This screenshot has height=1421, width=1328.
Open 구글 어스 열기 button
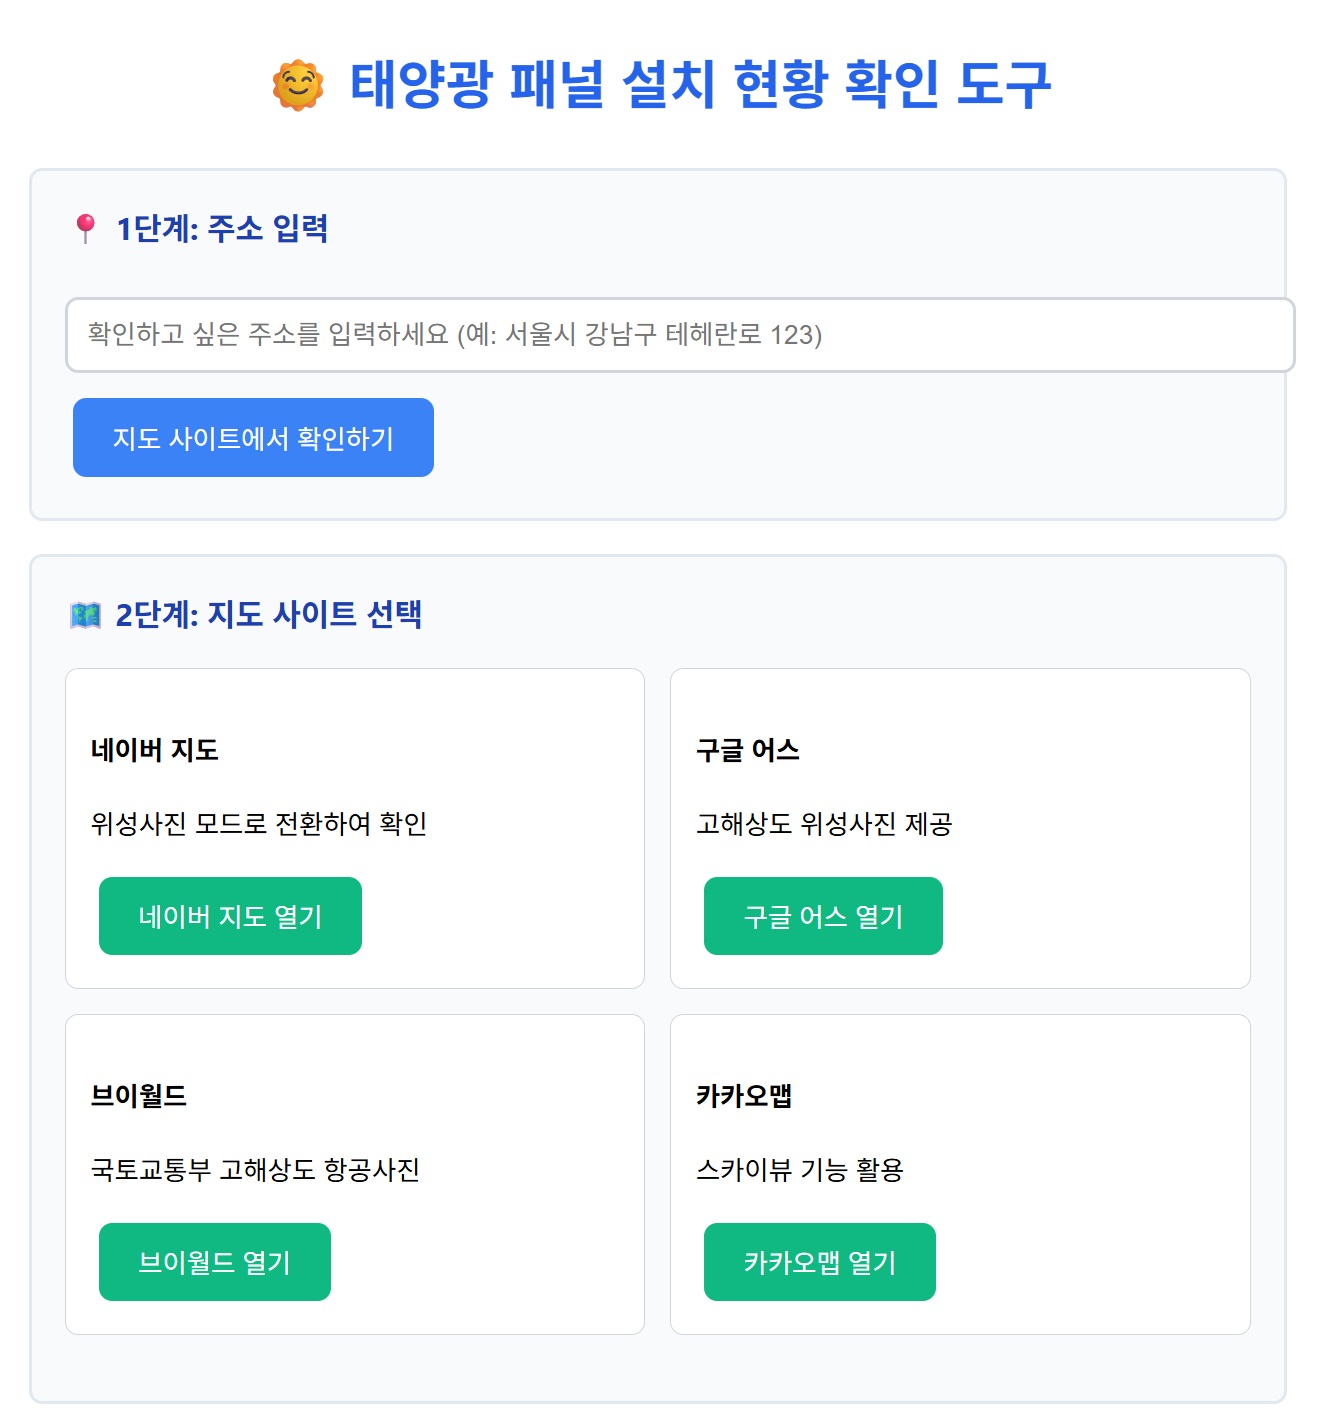tap(823, 916)
